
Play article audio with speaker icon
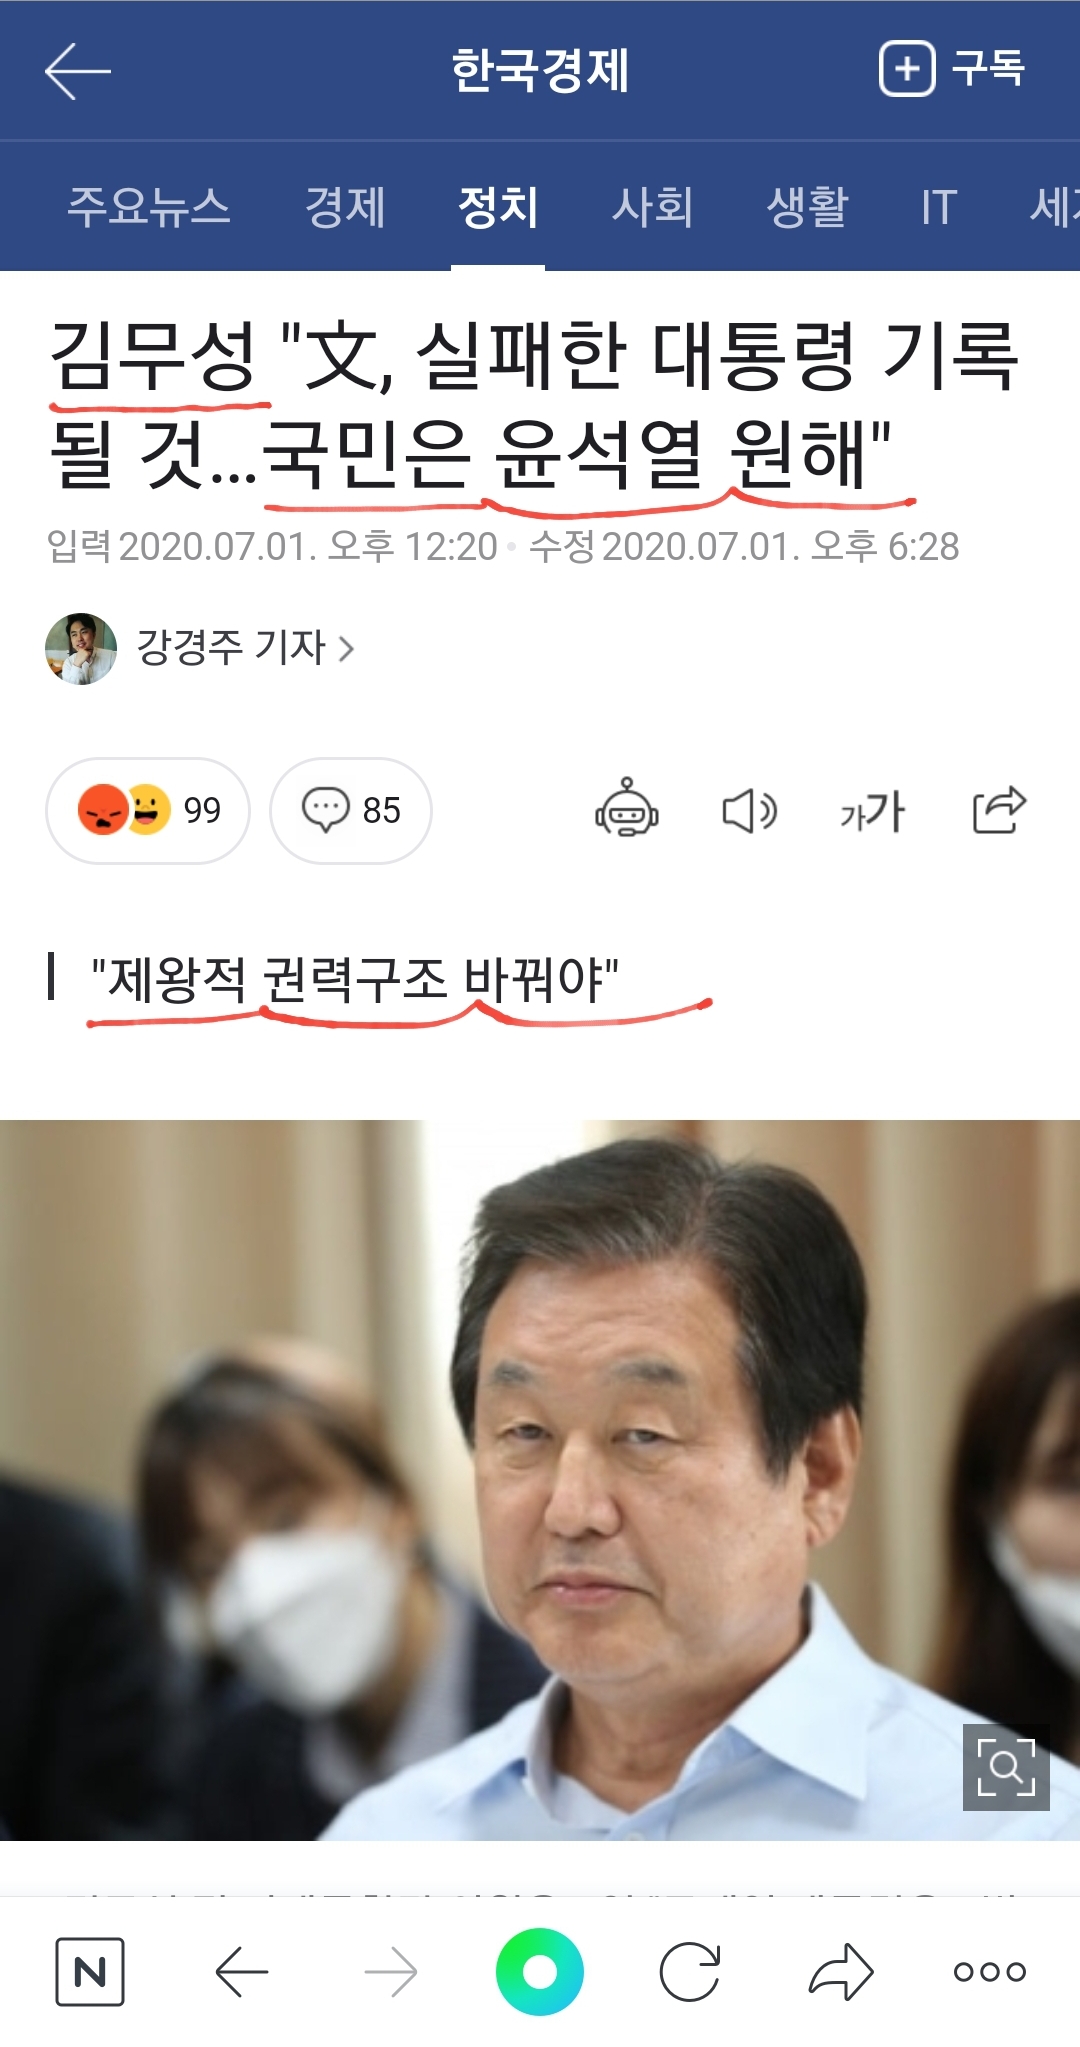coord(750,810)
